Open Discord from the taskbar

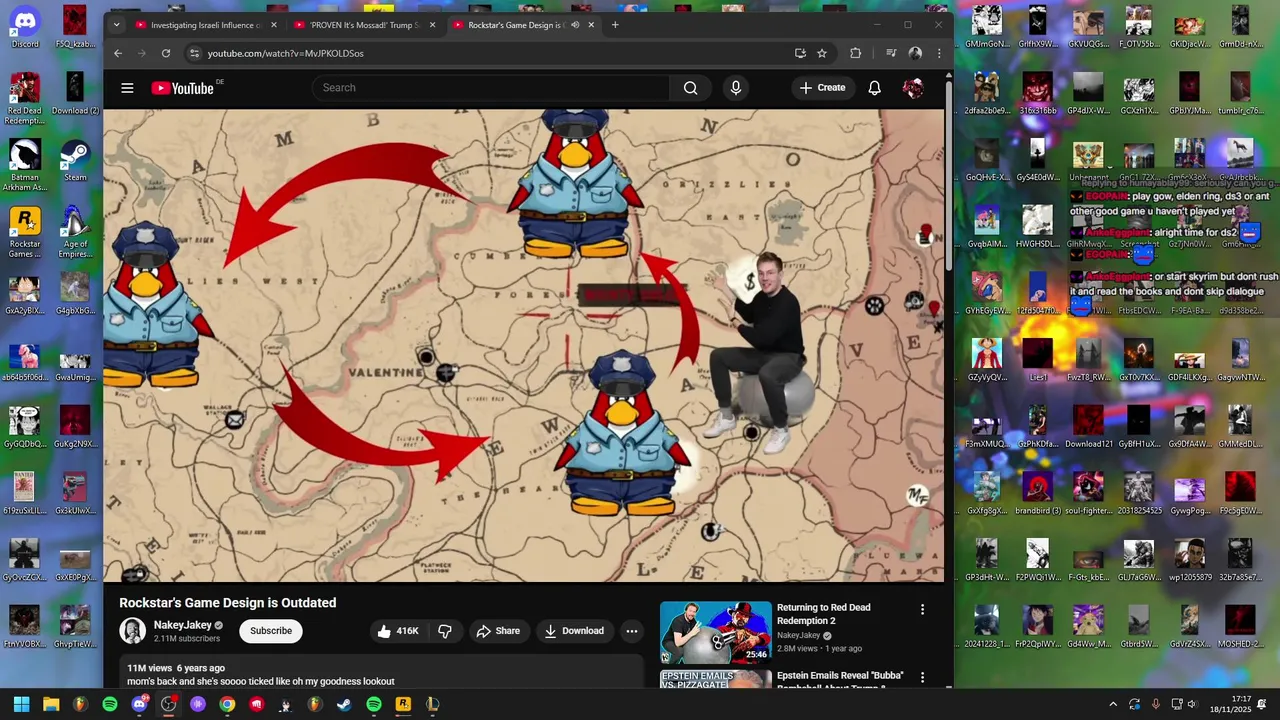139,704
